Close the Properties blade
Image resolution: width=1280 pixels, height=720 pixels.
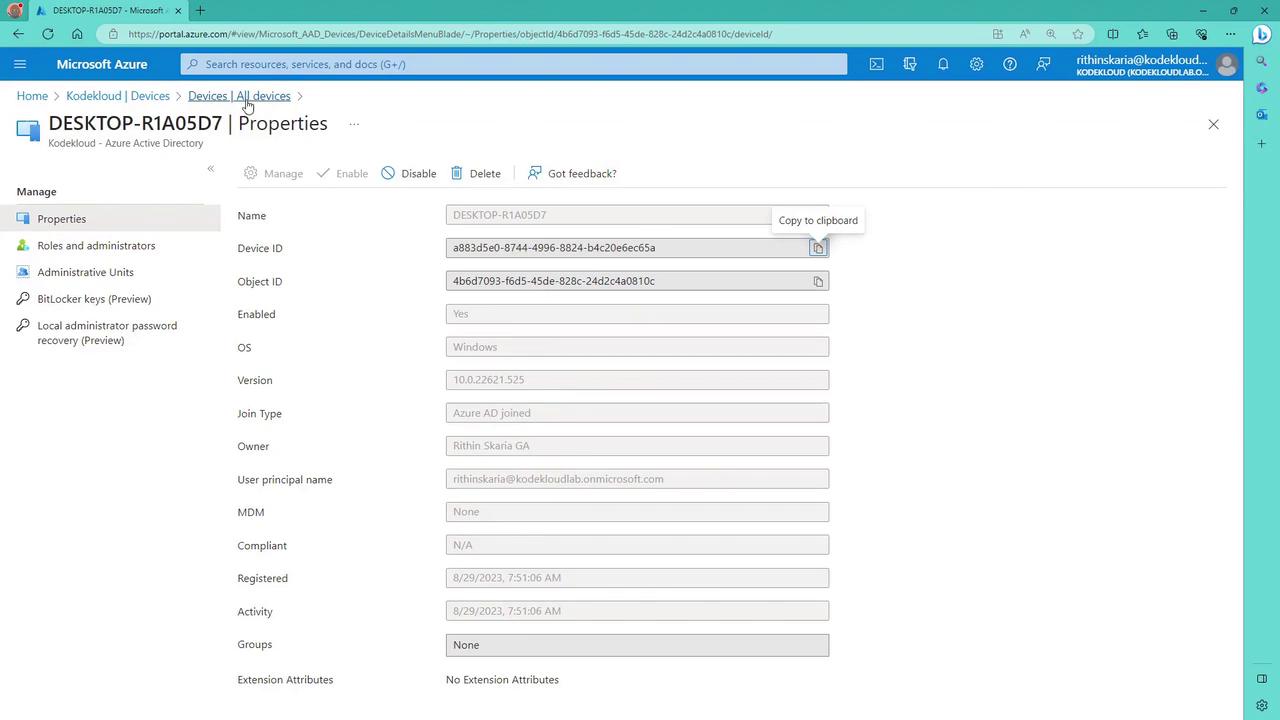tap(1213, 124)
